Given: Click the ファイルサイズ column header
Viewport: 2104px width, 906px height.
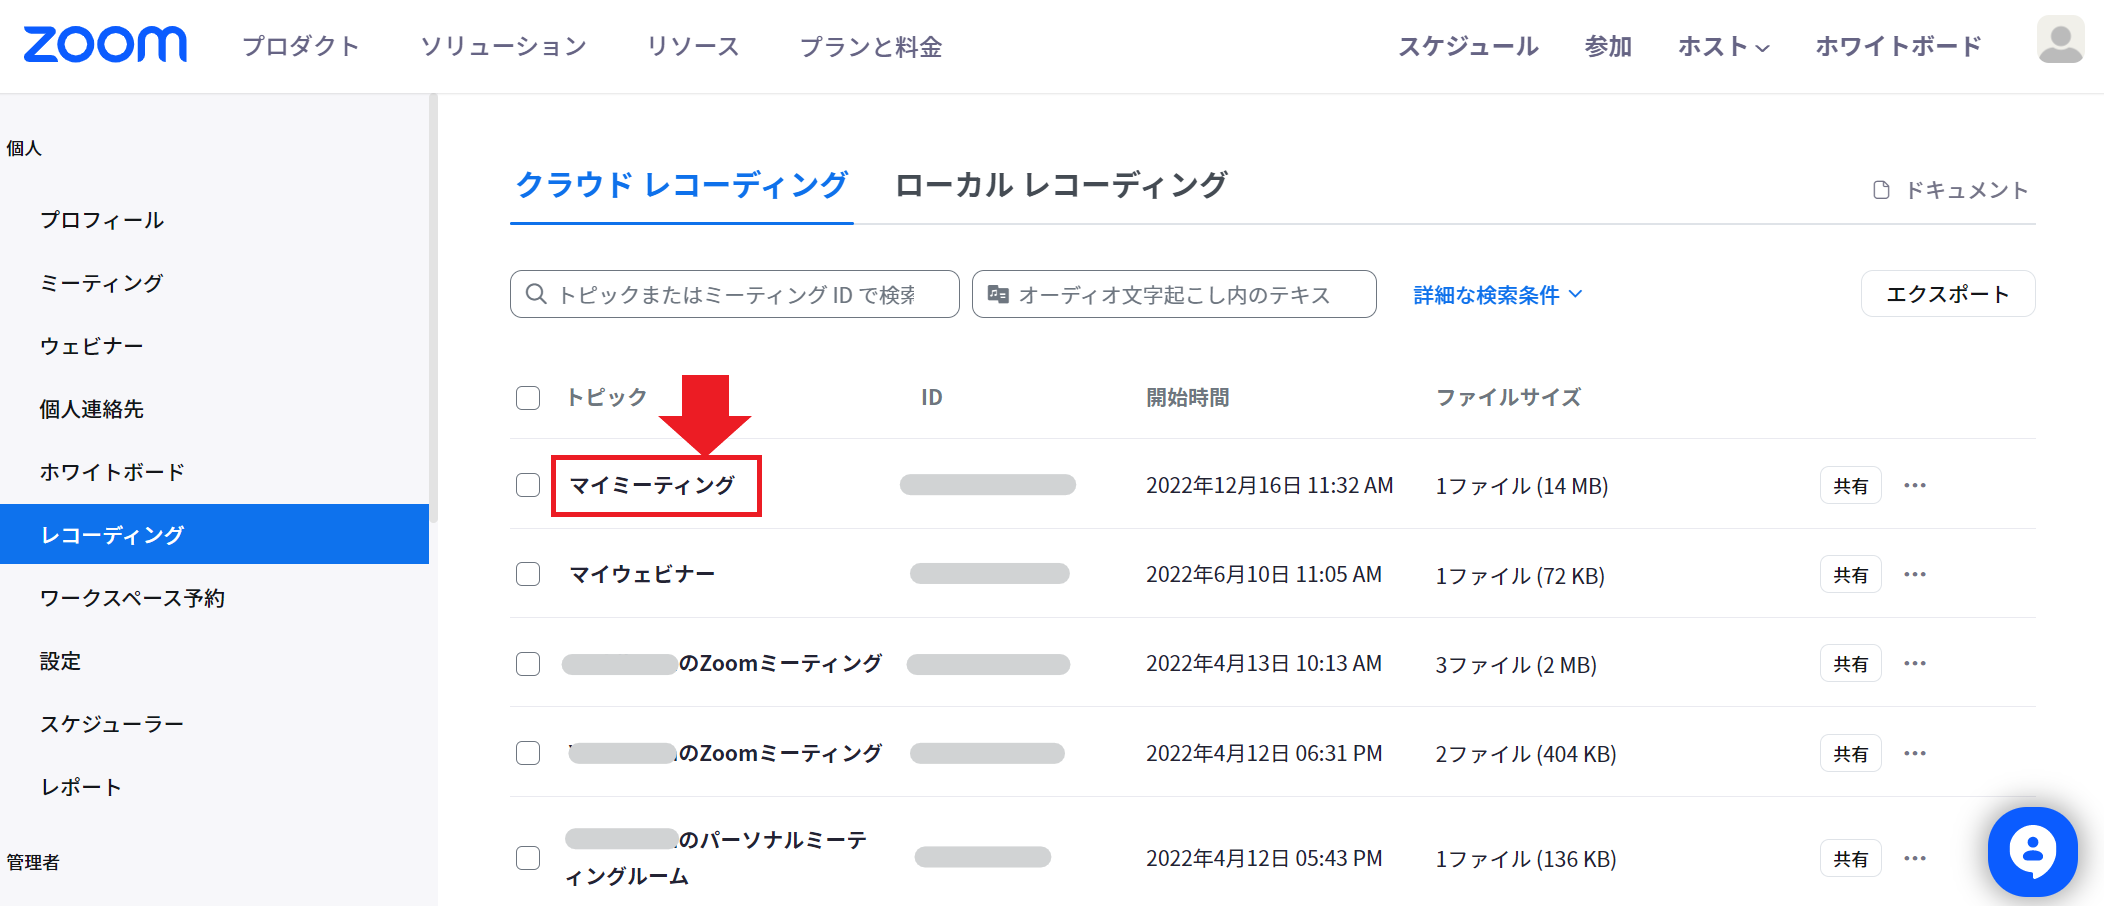Looking at the screenshot, I should pos(1508,397).
